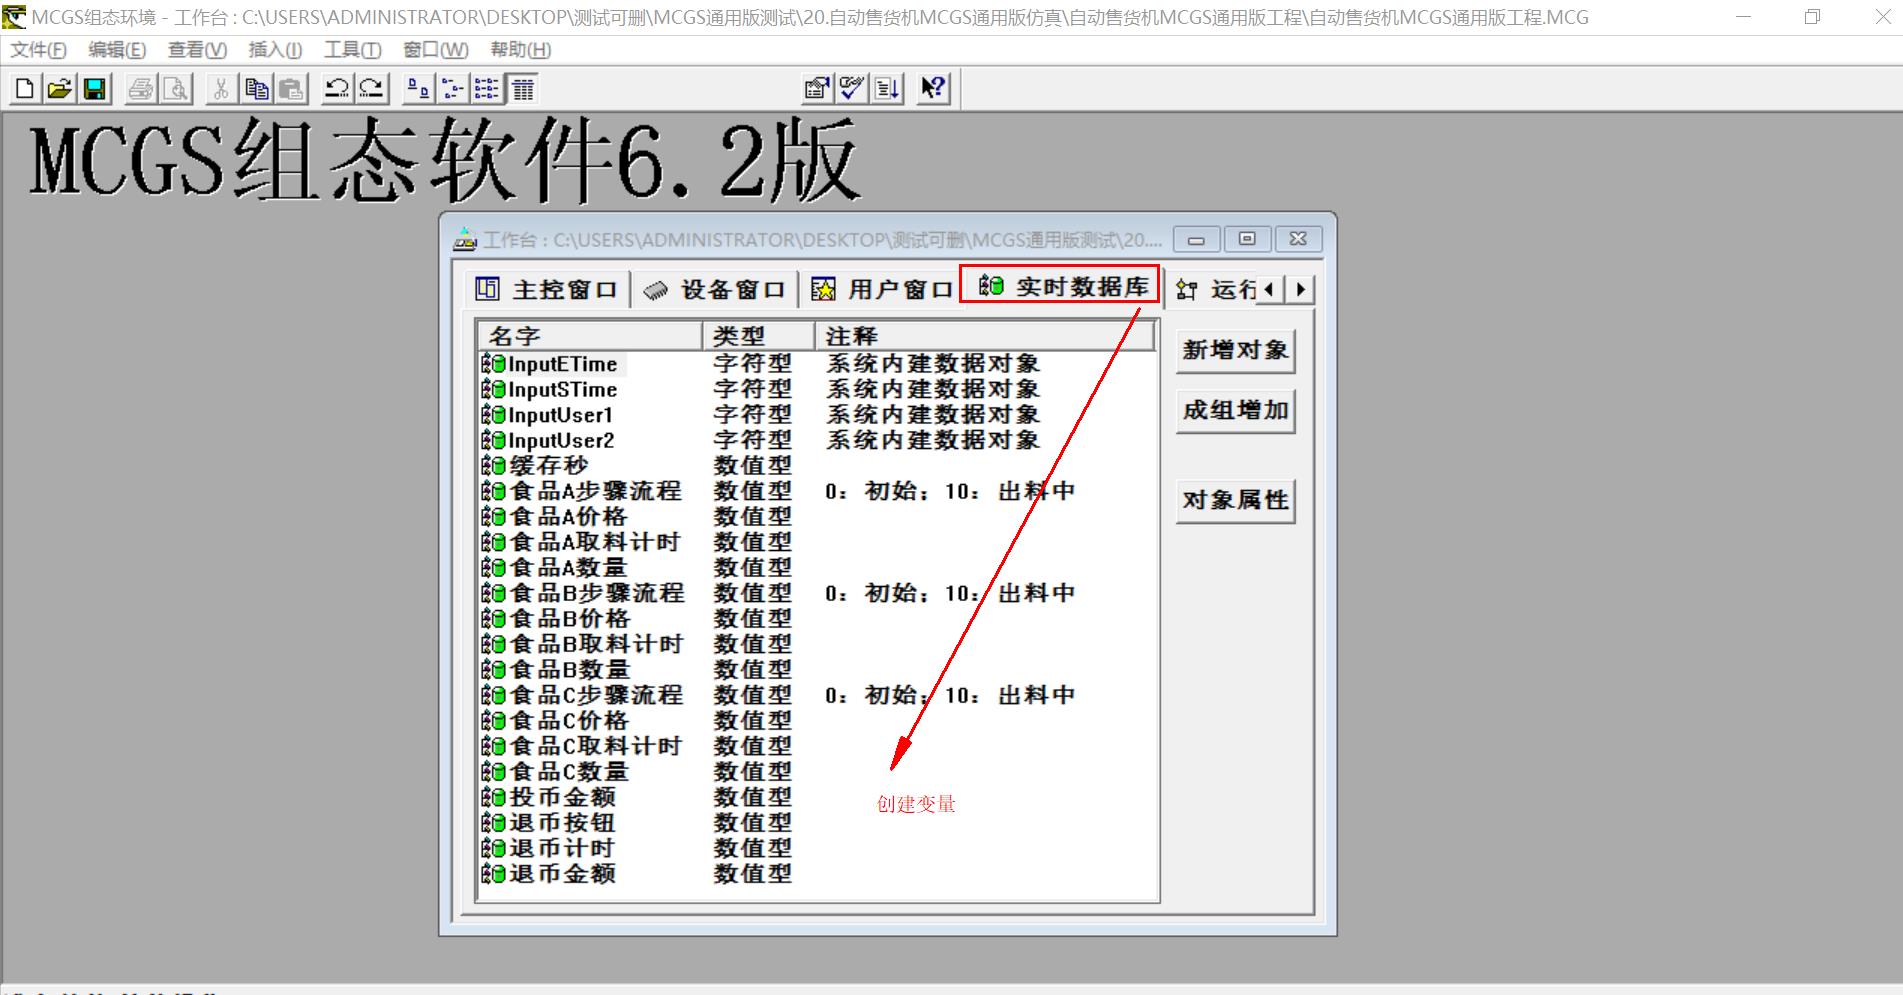Screen dimensions: 1903x995
Task: Click the workbench properties toolbar icon
Action: [x=817, y=89]
